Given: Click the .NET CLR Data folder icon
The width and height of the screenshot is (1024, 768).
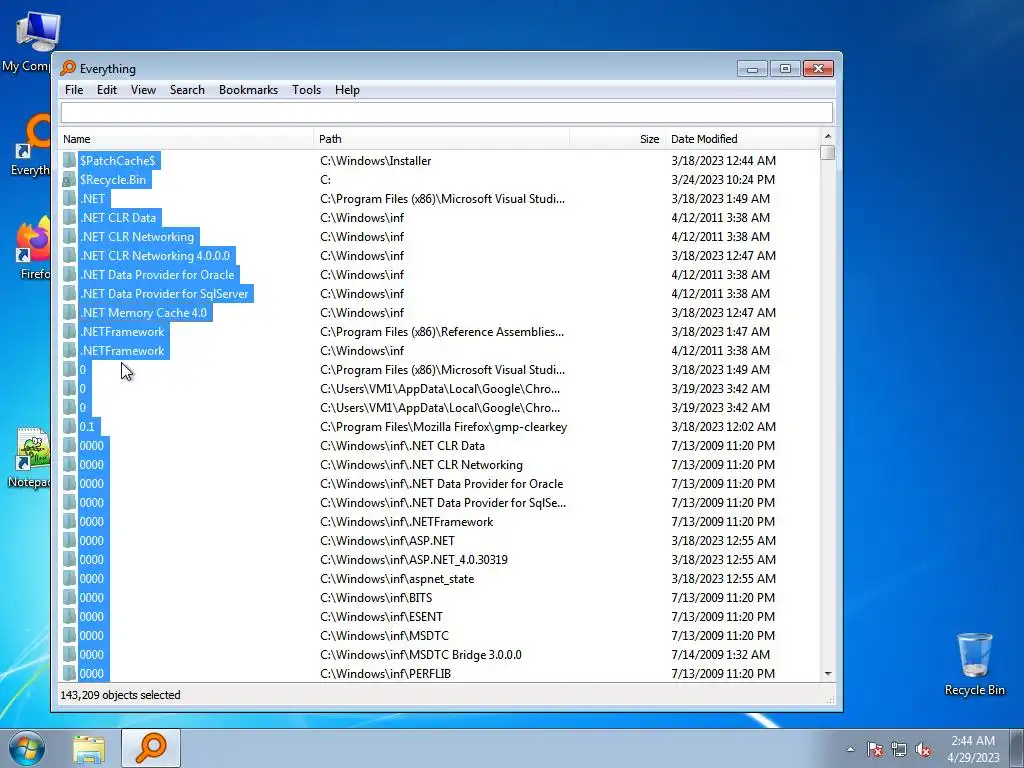Looking at the screenshot, I should [x=69, y=217].
